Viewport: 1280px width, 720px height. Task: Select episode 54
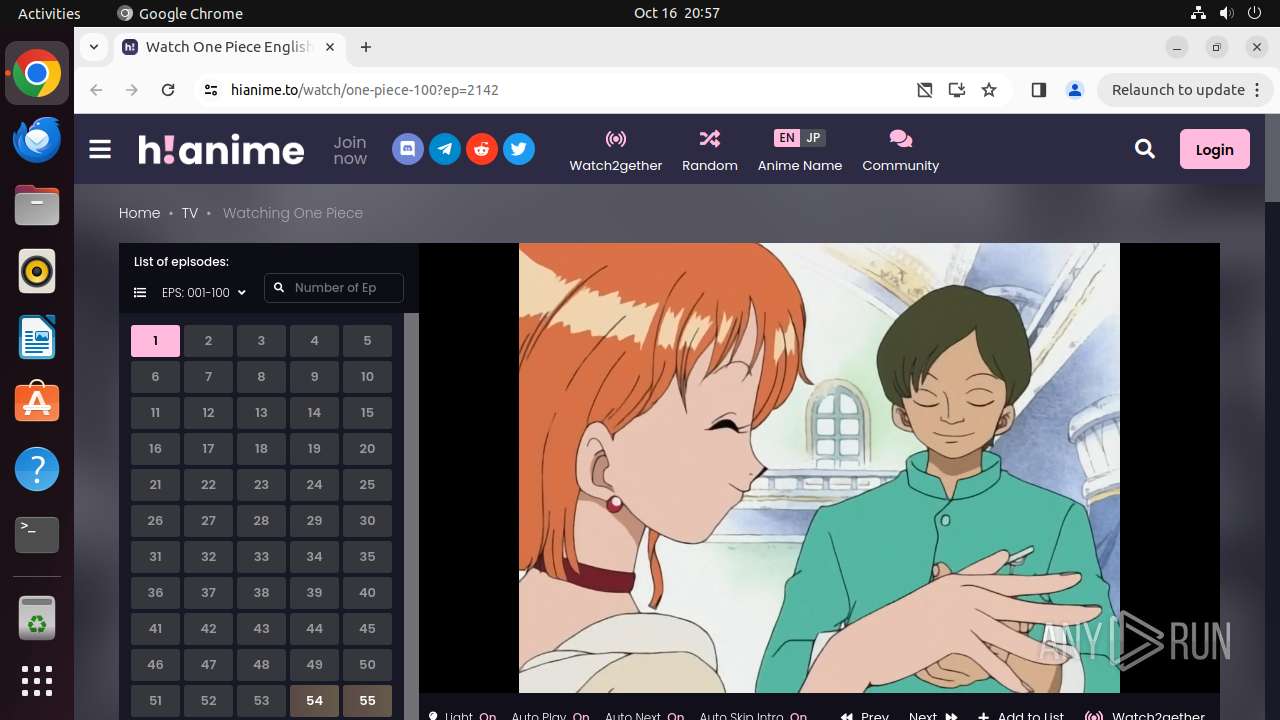pos(314,701)
